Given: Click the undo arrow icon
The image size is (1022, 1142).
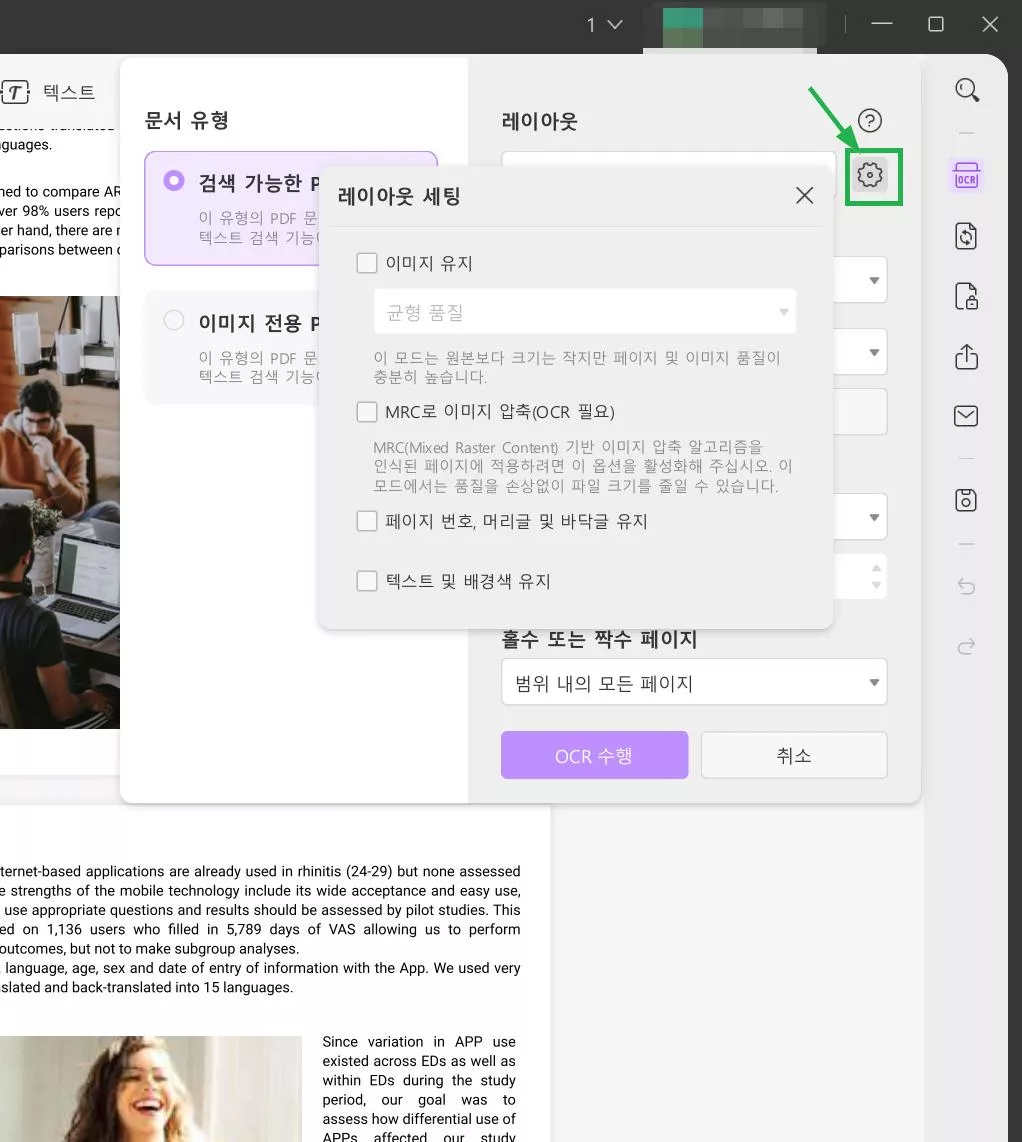Looking at the screenshot, I should click(x=966, y=586).
